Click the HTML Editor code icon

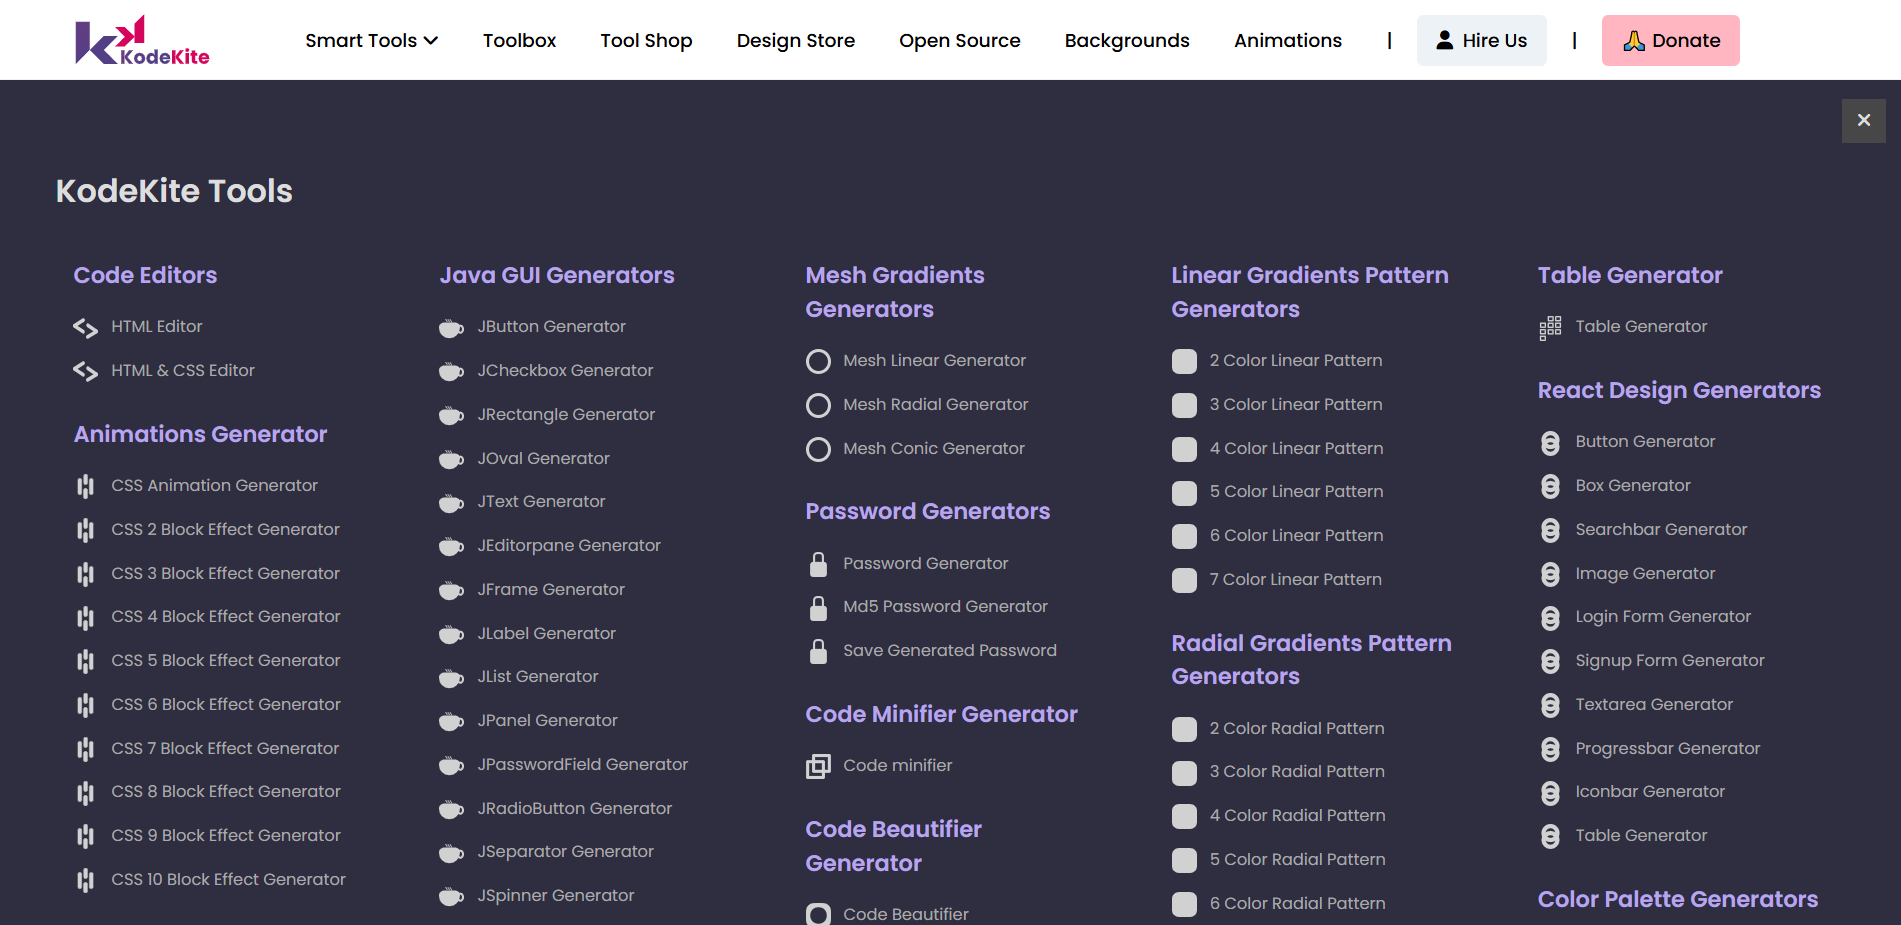[x=85, y=327]
